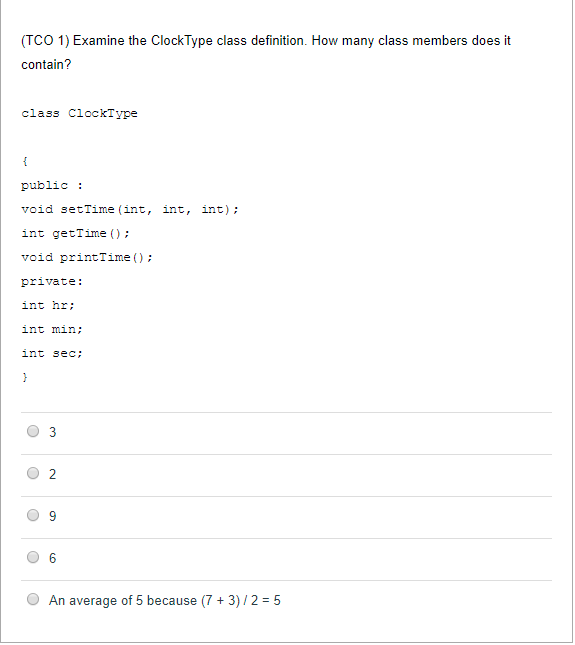Select the "An average of 5" radio button
575x645 pixels.
[33, 599]
